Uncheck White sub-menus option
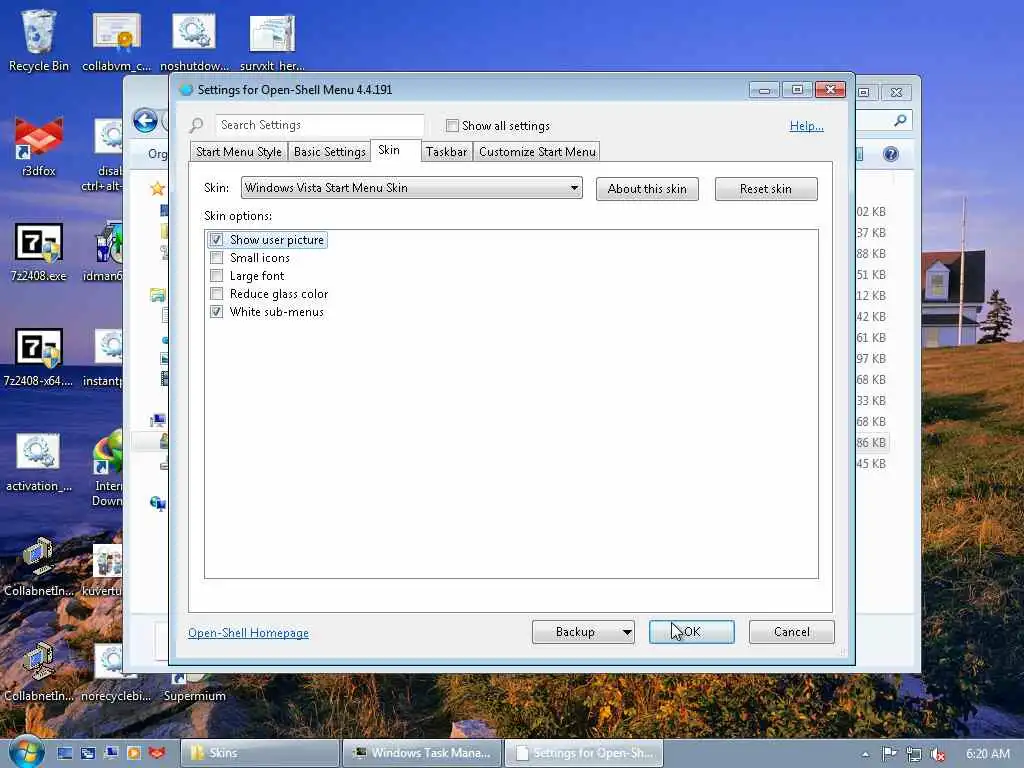 pos(216,312)
